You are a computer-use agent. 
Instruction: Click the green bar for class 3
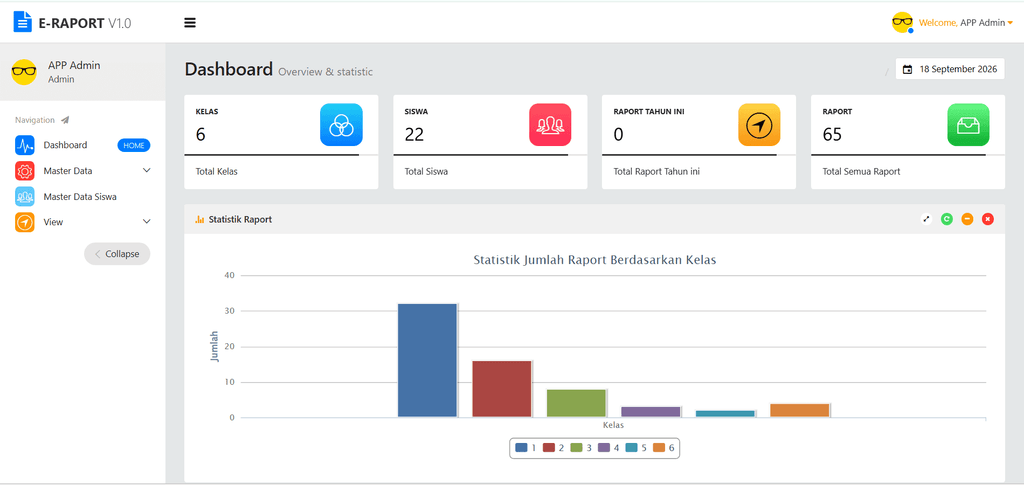pos(577,403)
